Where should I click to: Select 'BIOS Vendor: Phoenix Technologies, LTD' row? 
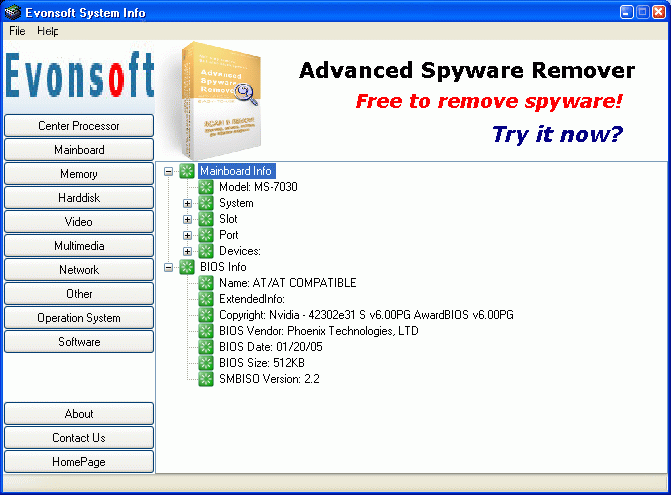coord(319,331)
